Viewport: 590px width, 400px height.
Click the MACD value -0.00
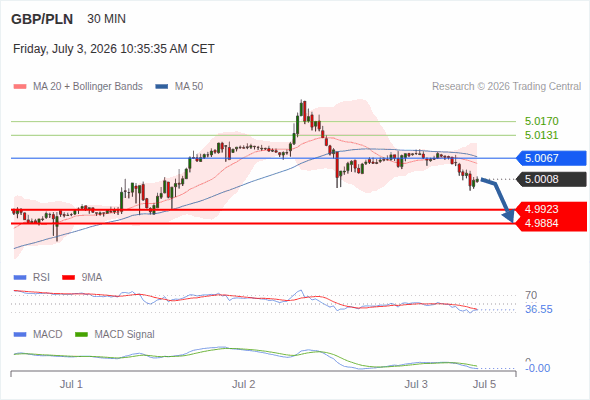538,368
